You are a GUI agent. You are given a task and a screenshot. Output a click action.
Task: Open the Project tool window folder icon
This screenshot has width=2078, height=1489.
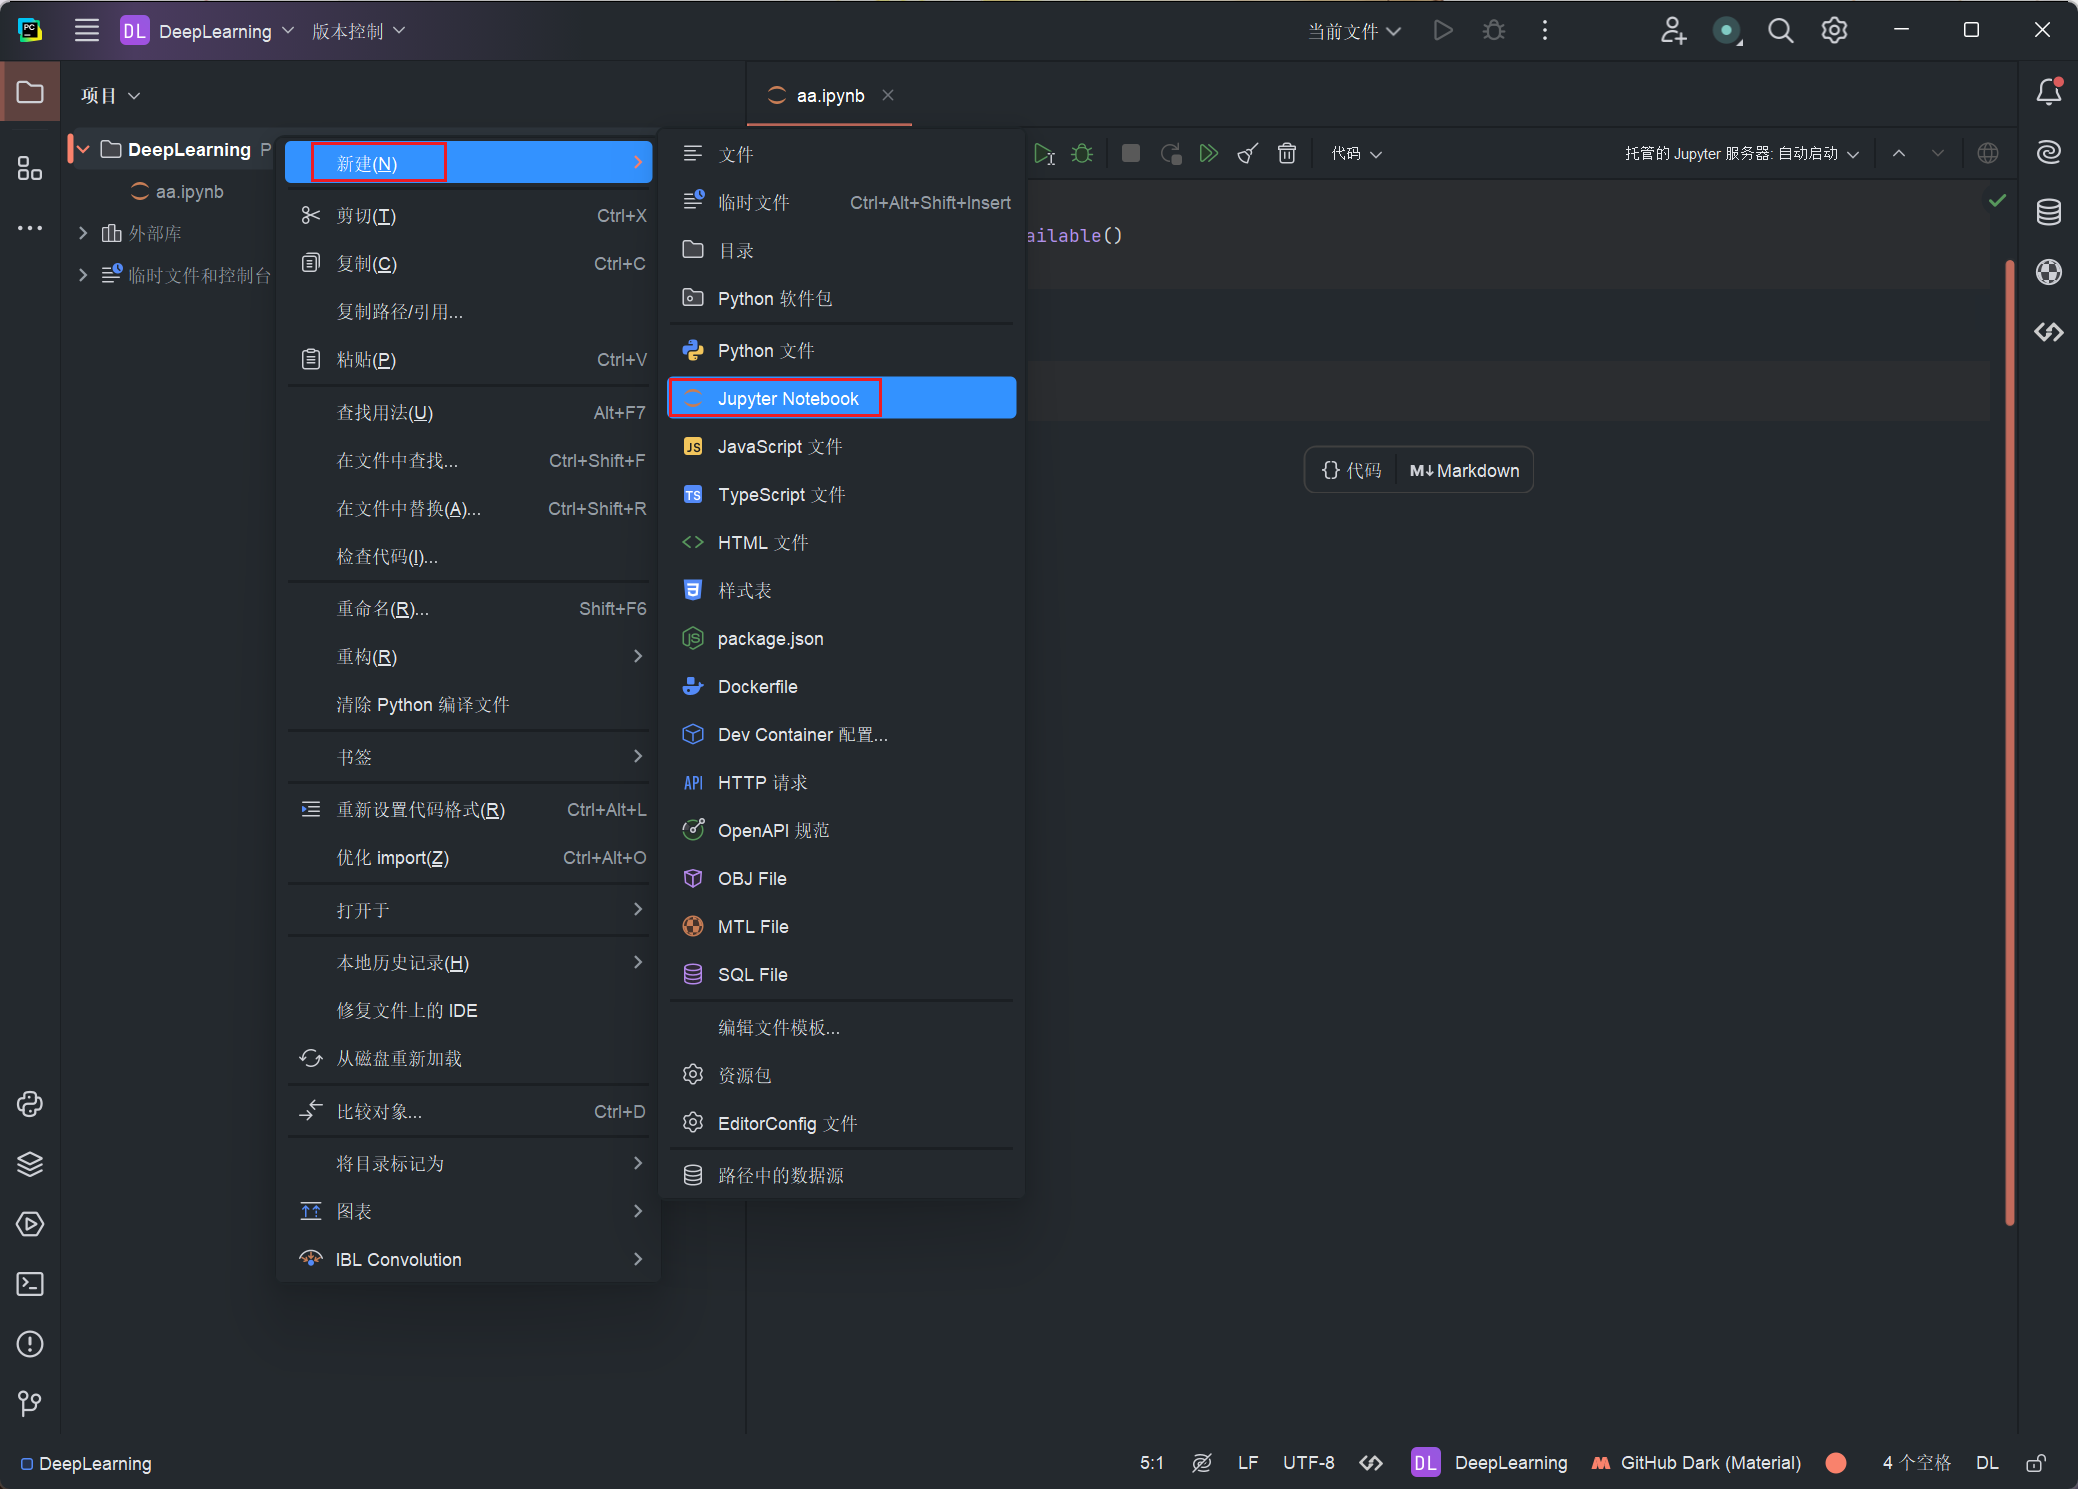[30, 92]
